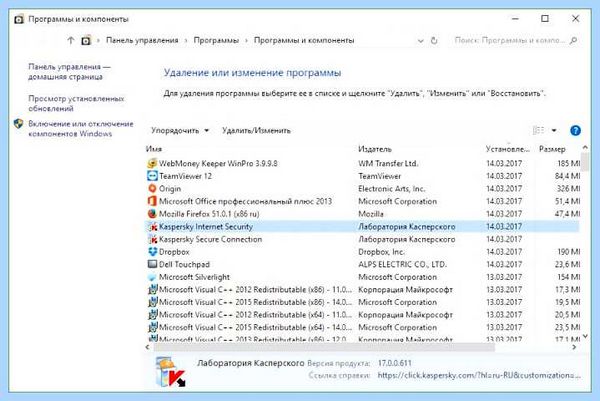Open Включение или отключение компонентов Windows link

(81, 129)
